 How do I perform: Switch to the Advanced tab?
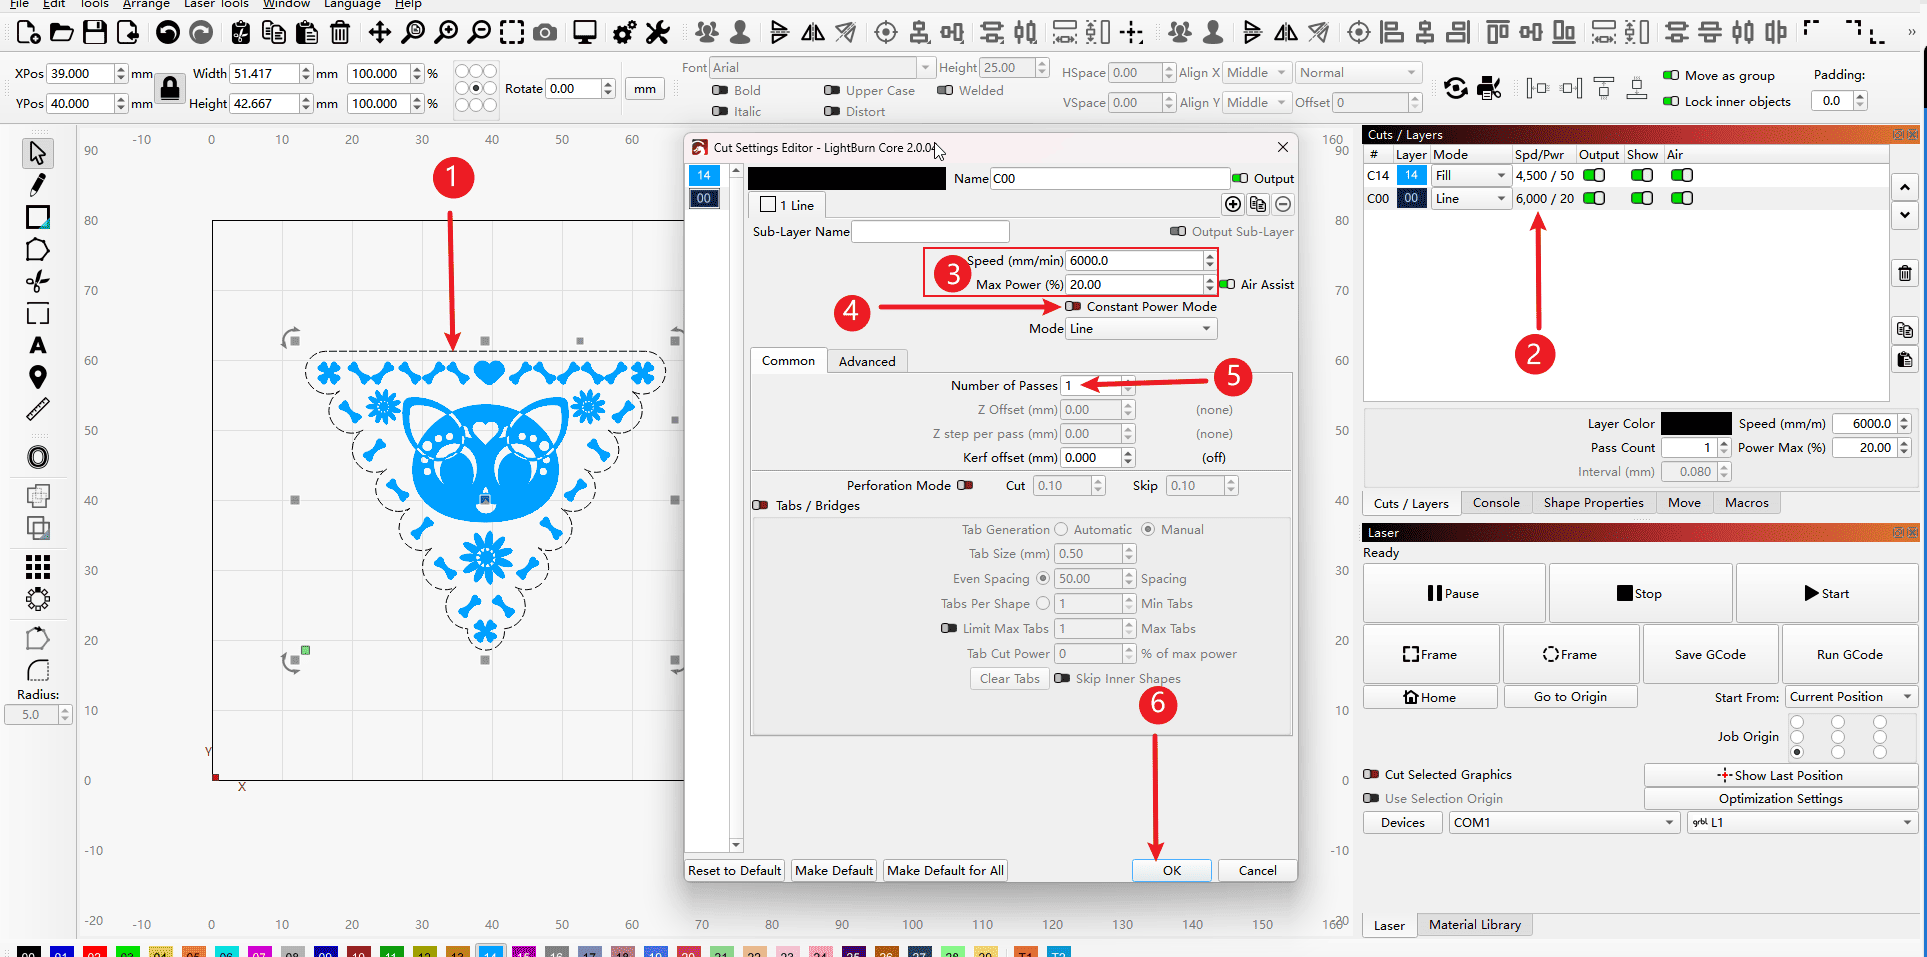click(866, 362)
